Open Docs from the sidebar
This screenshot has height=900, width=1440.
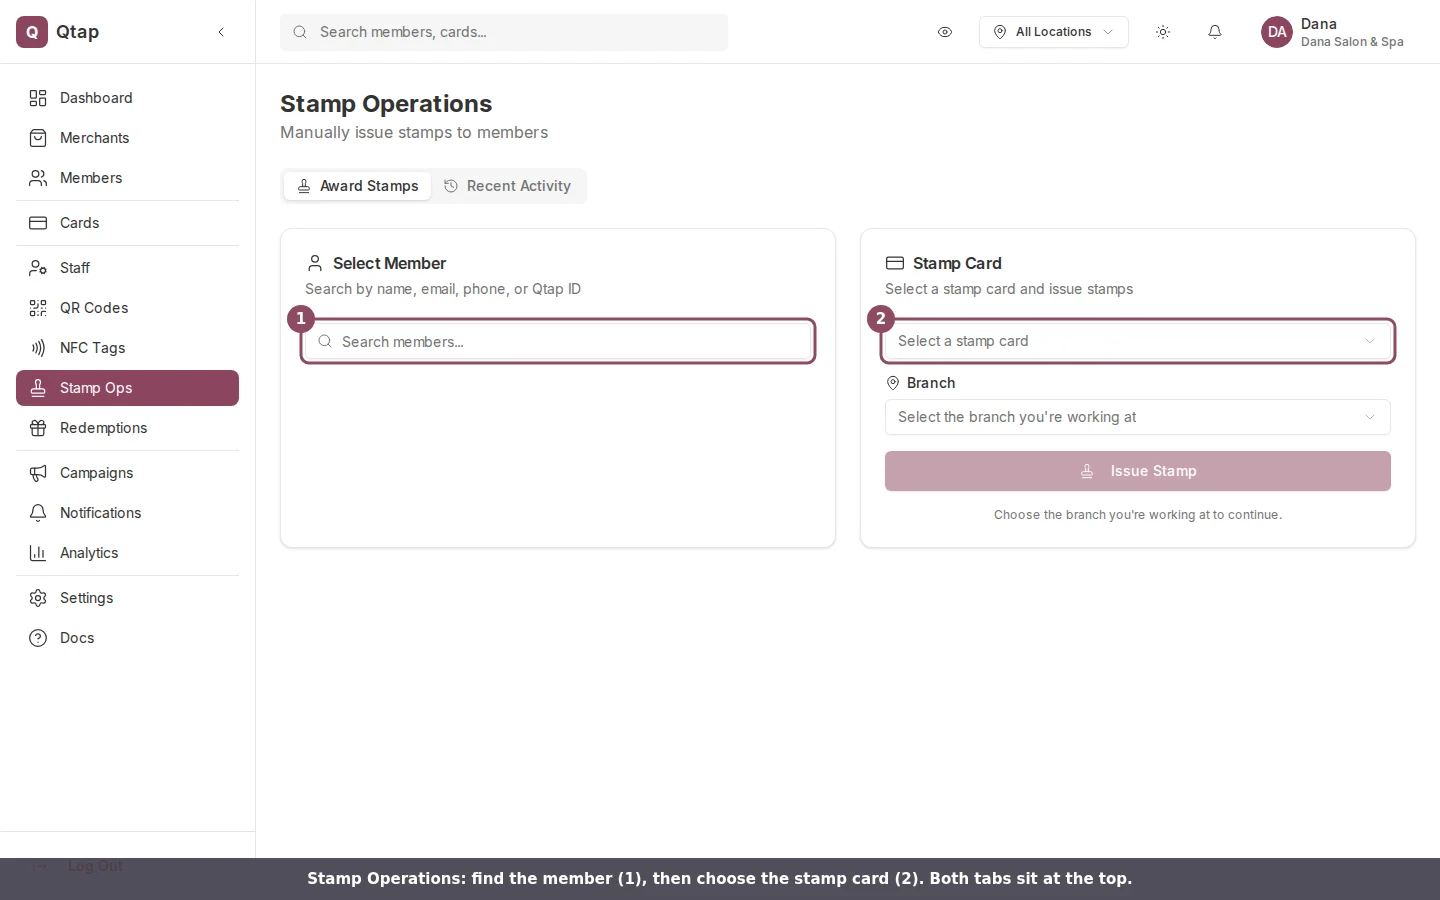[x=127, y=638]
